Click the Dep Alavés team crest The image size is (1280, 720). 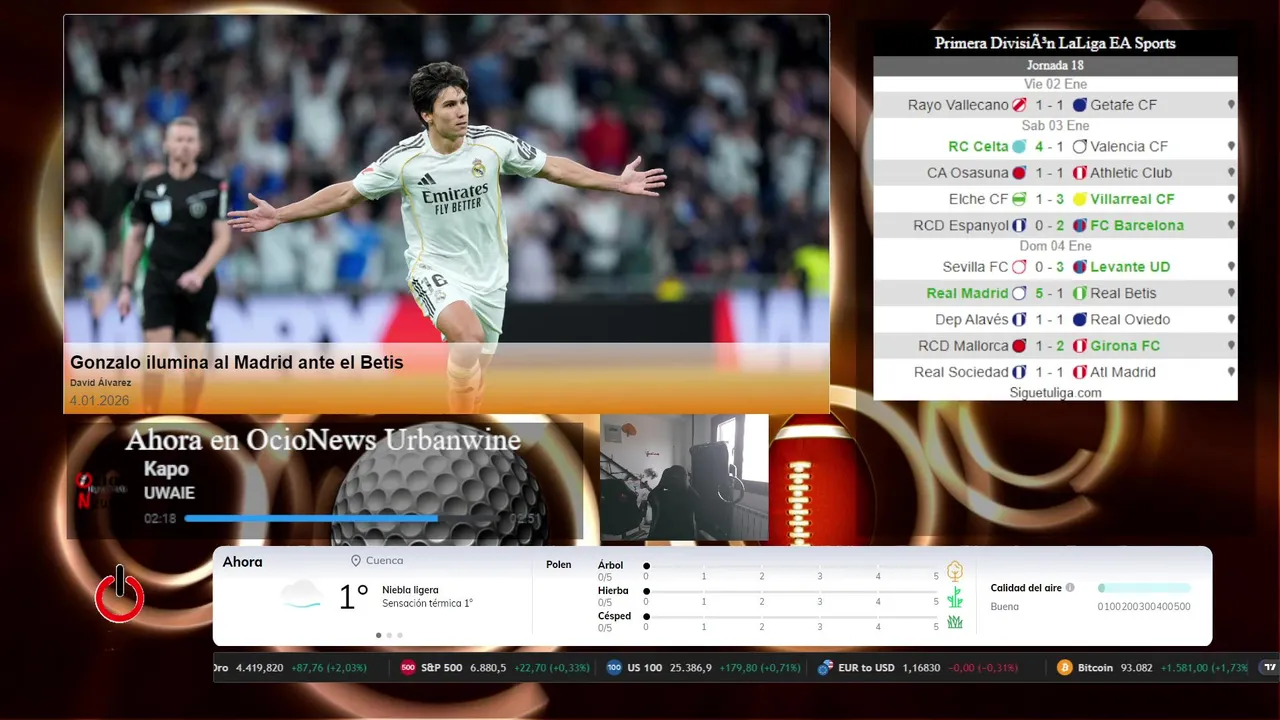tap(1019, 319)
